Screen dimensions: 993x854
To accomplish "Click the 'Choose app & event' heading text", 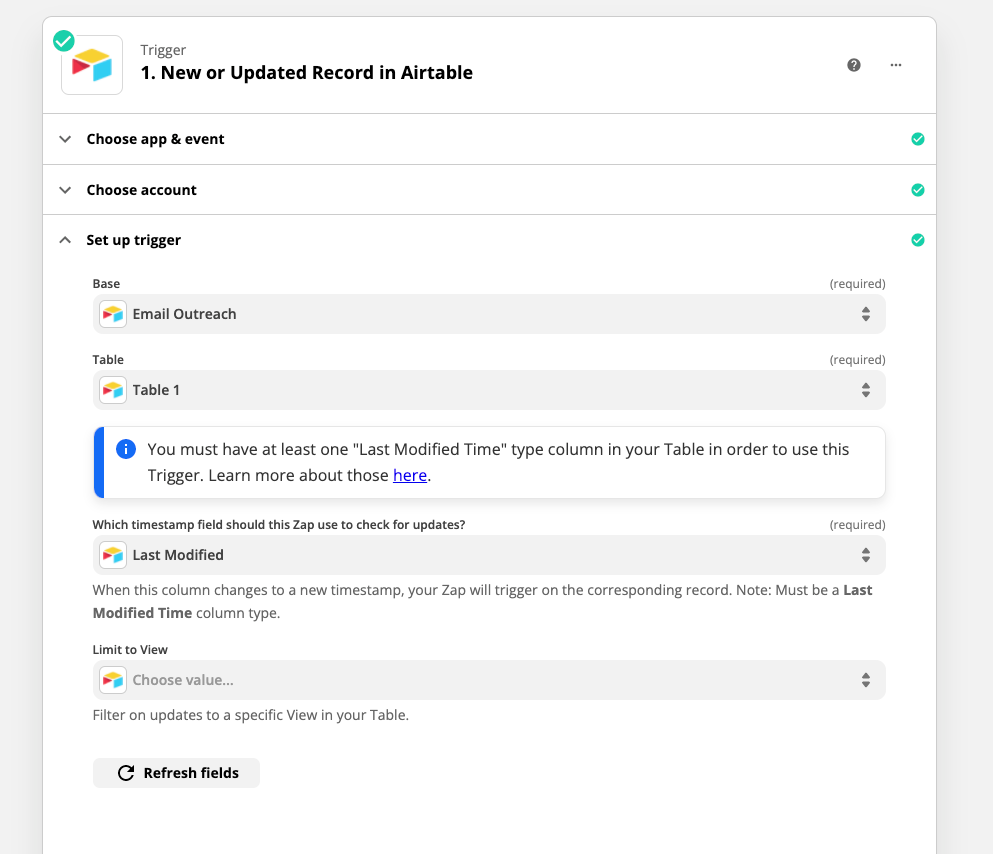I will [x=155, y=139].
